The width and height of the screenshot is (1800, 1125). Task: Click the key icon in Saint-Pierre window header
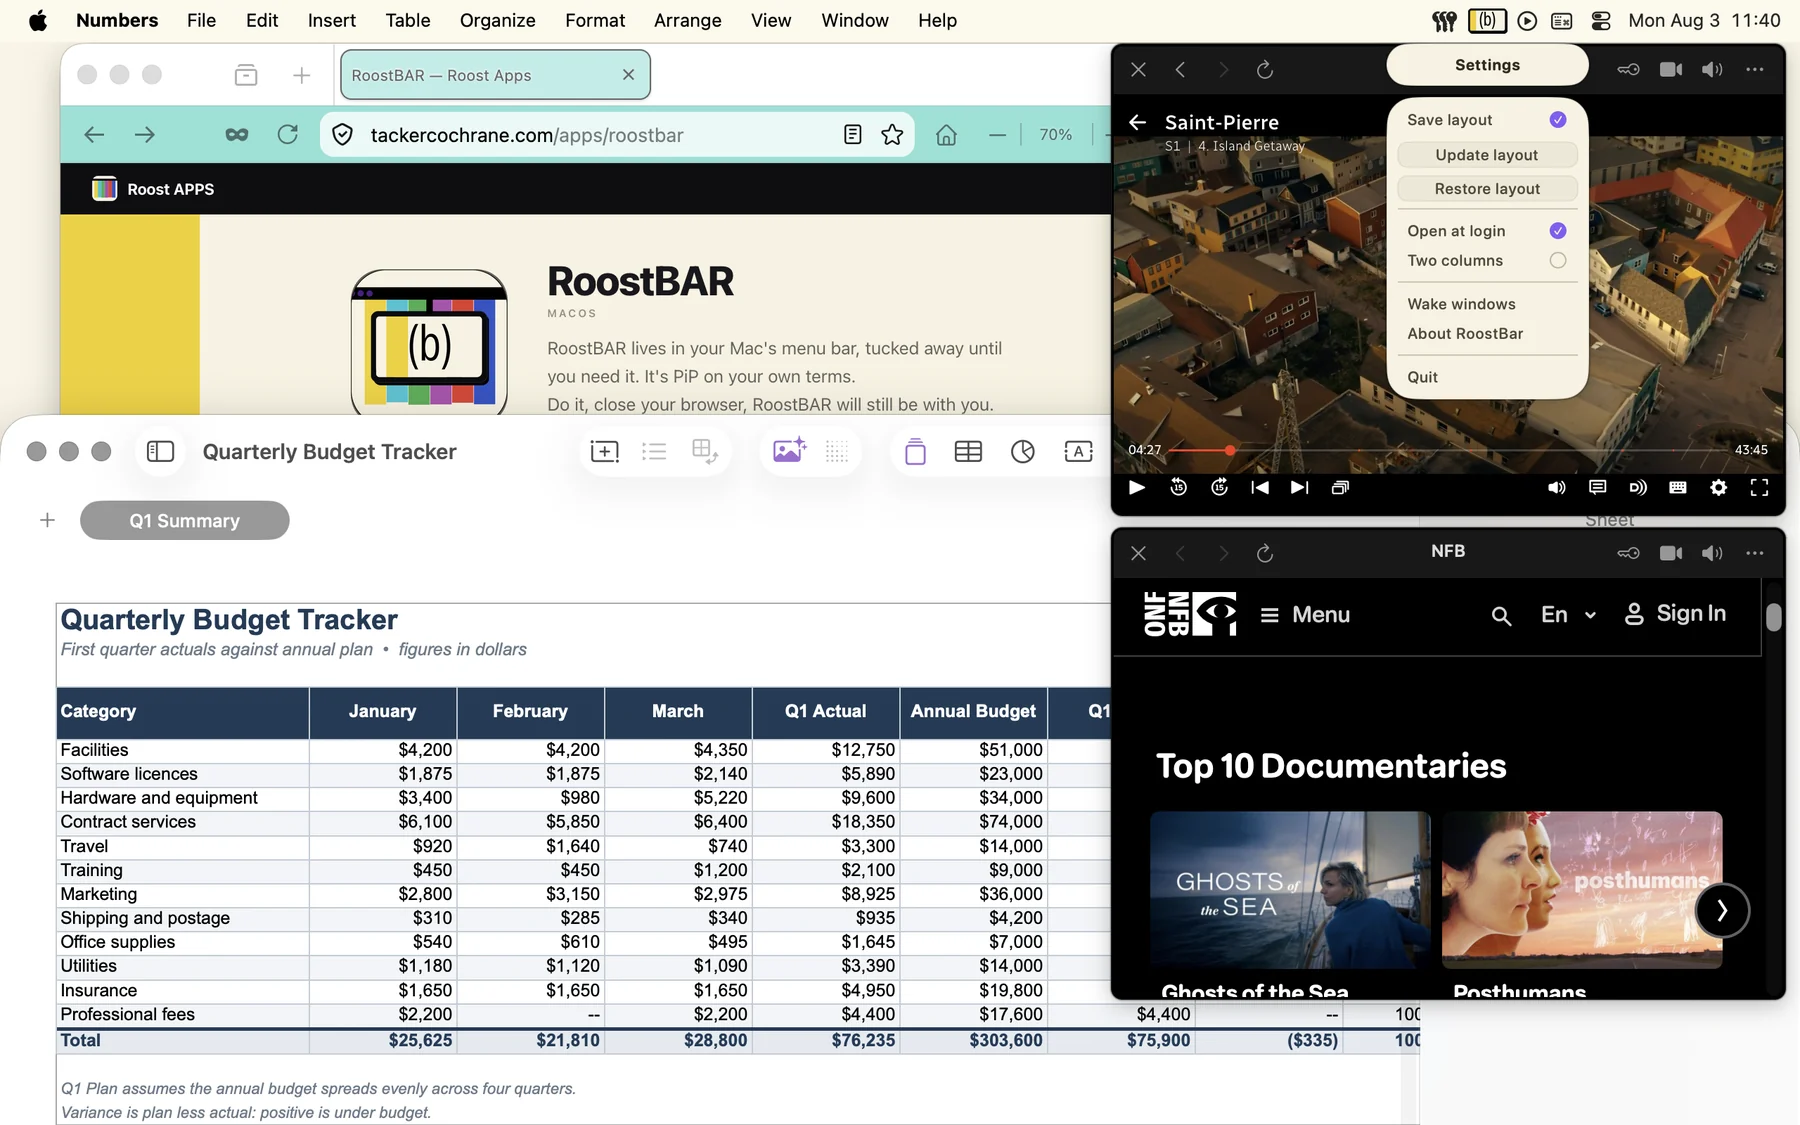pos(1628,69)
